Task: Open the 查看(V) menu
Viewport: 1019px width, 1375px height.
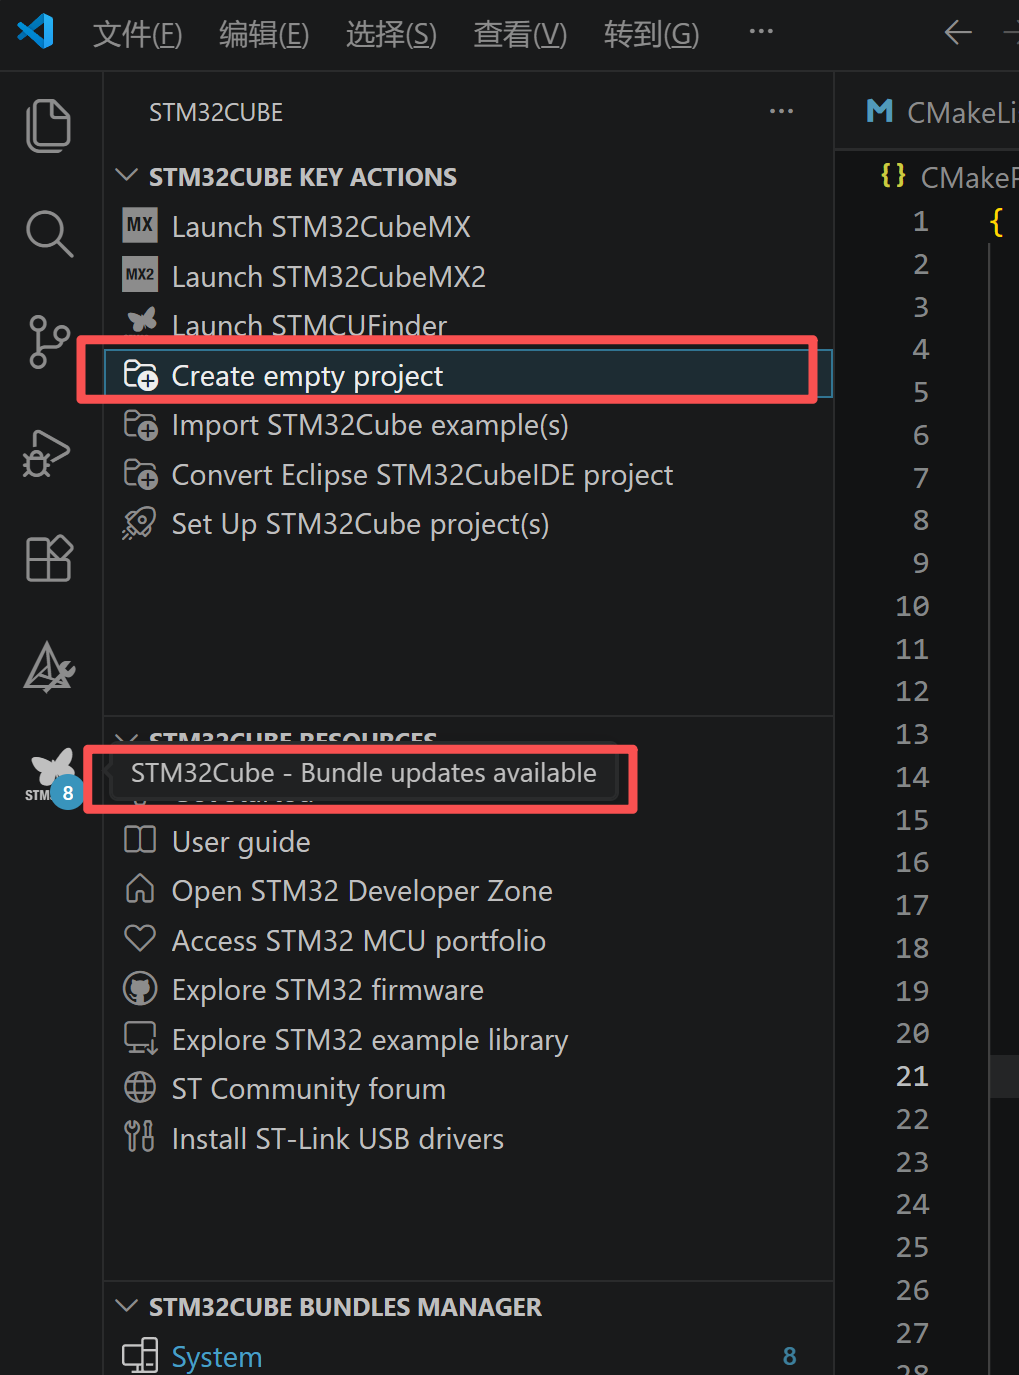Action: coord(520,34)
